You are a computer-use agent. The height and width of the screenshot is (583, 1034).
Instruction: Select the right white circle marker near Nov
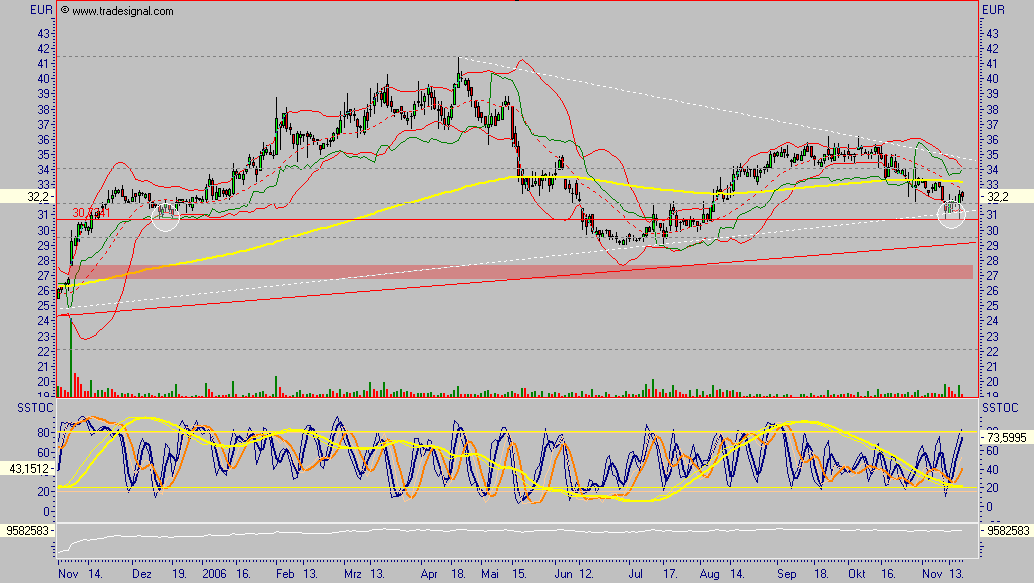click(x=951, y=213)
